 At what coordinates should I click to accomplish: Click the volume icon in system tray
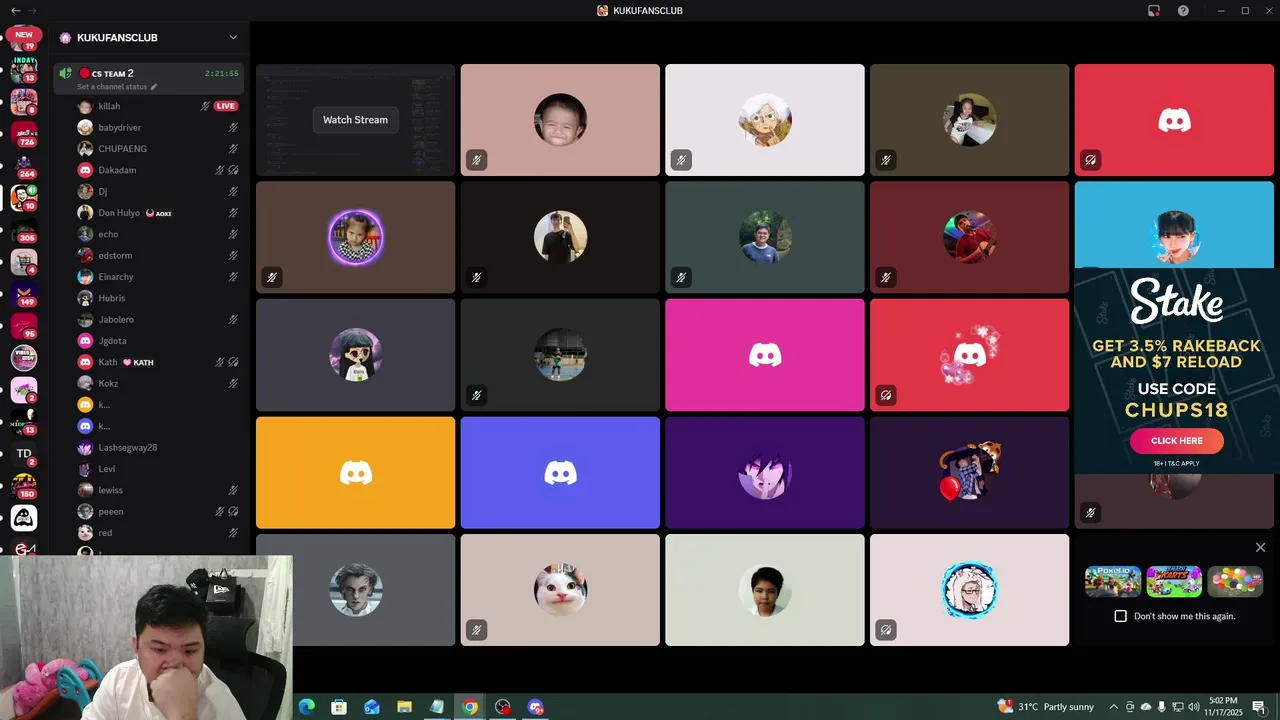[1193, 707]
